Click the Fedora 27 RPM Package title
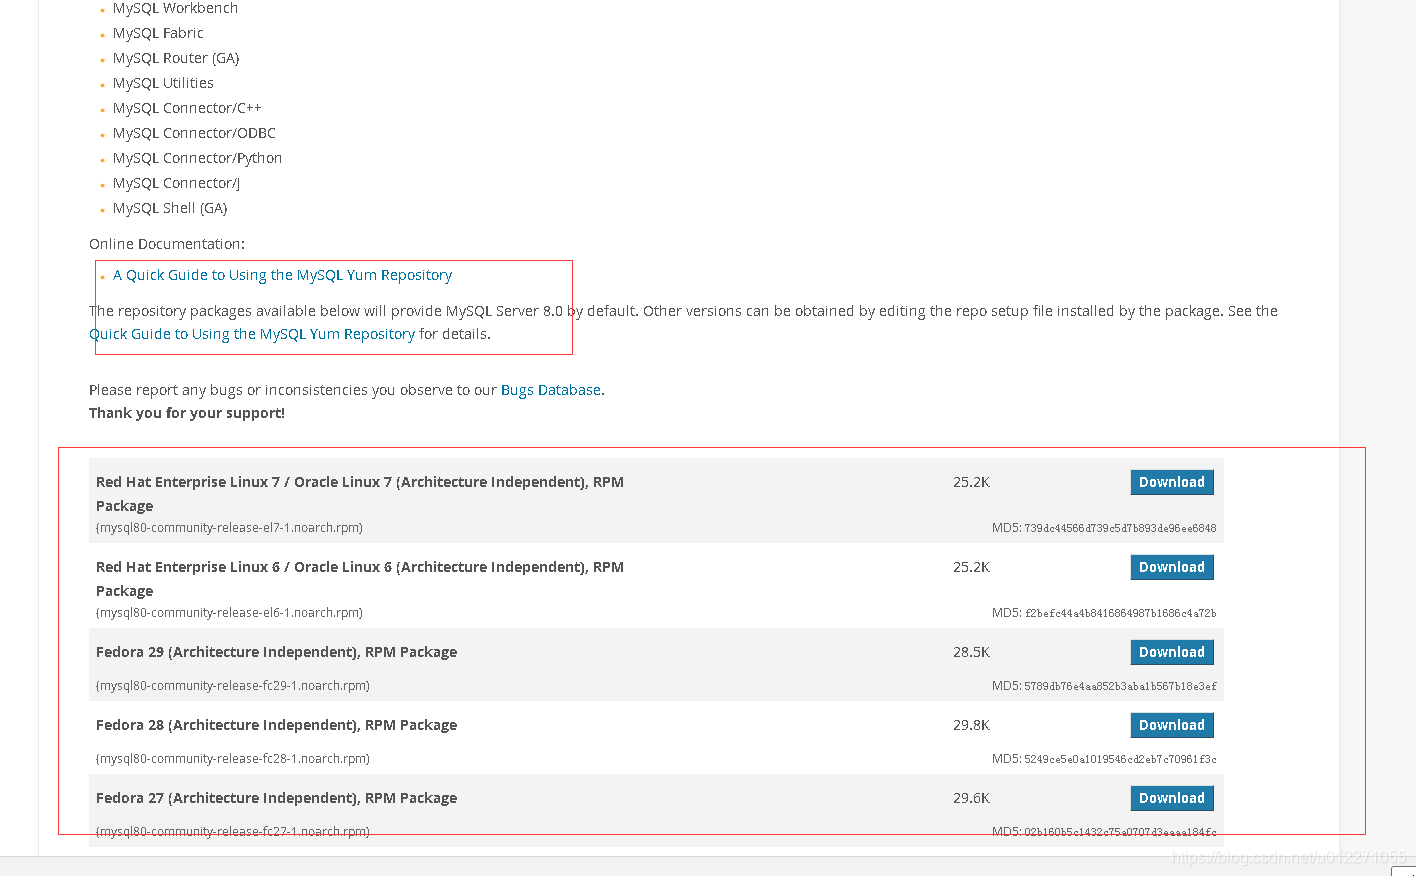 coord(276,798)
